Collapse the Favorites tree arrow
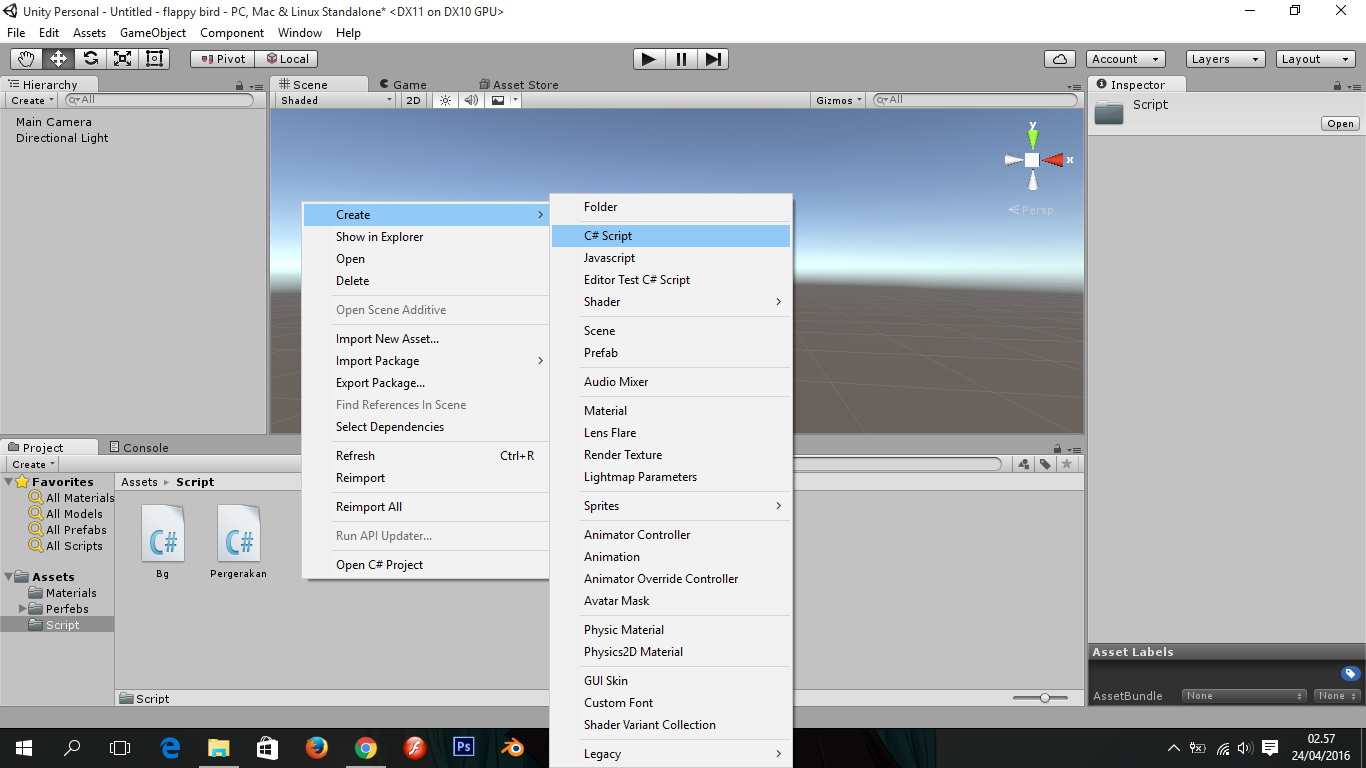The width and height of the screenshot is (1366, 768). click(x=9, y=482)
